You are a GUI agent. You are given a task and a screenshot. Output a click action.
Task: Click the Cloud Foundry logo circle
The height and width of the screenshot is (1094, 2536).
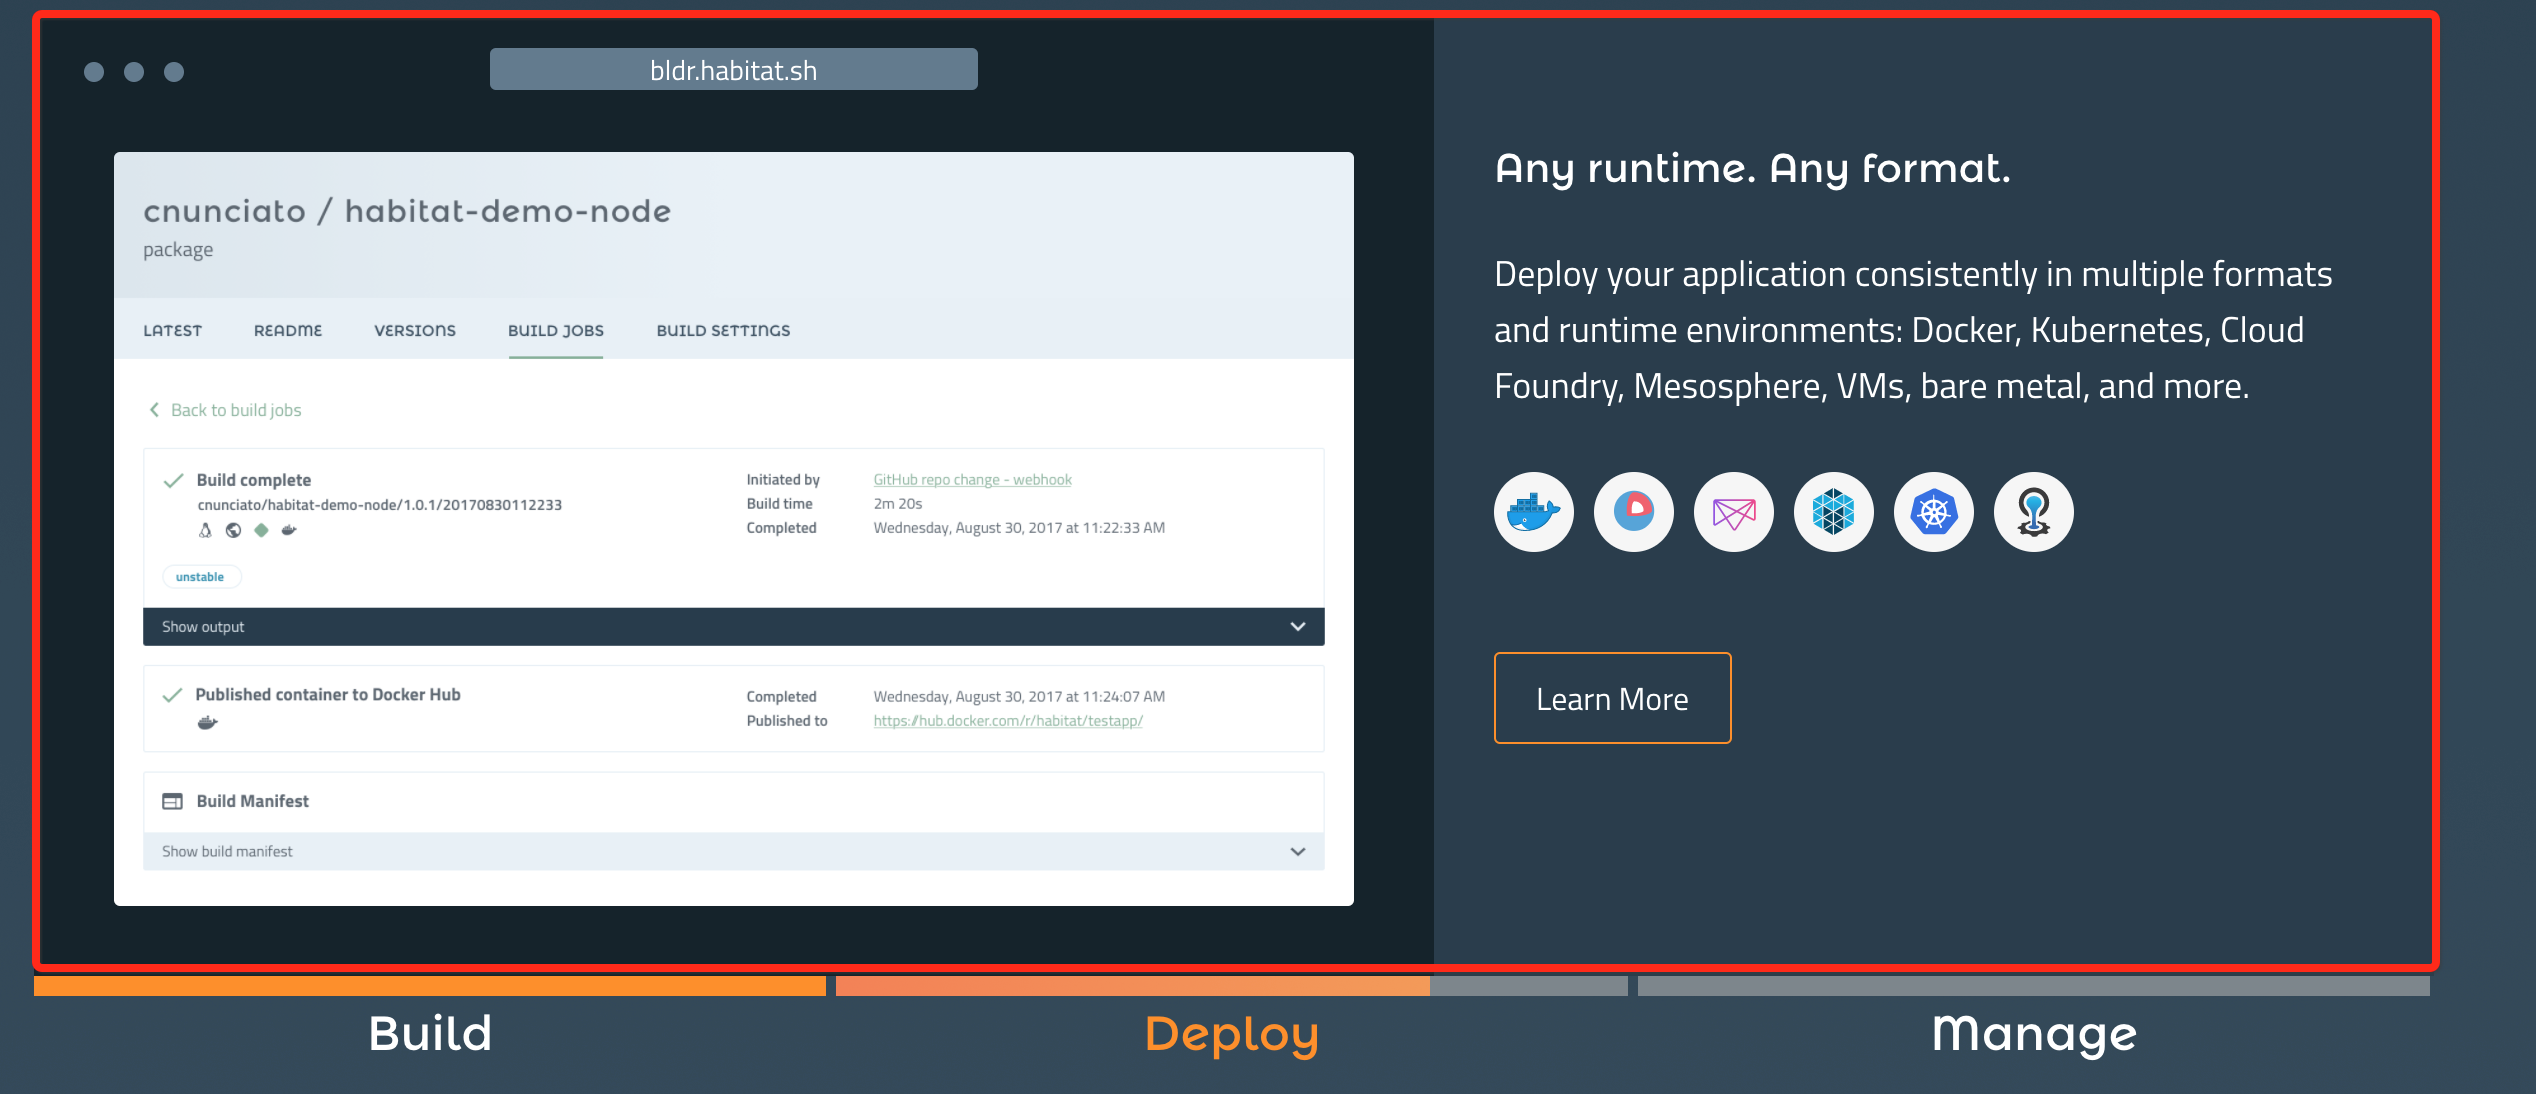[2033, 512]
